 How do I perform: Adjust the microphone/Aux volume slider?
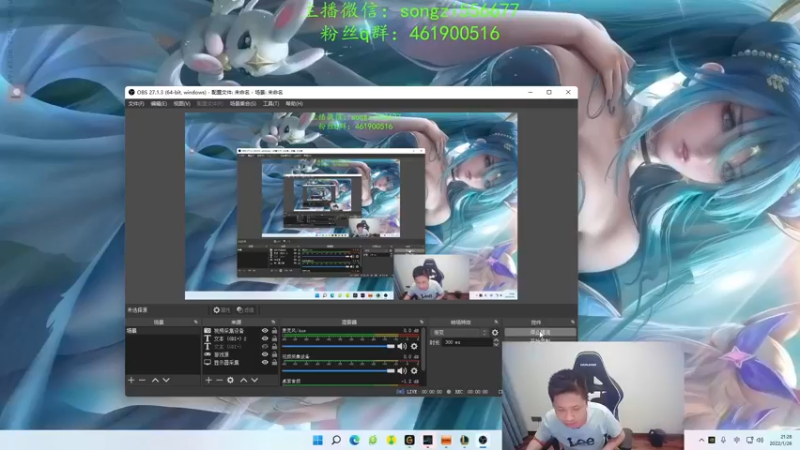click(339, 346)
